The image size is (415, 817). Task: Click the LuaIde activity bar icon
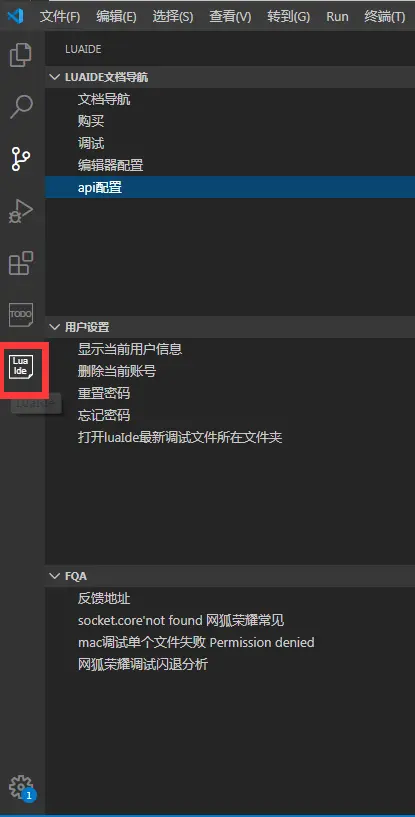tap(21, 366)
